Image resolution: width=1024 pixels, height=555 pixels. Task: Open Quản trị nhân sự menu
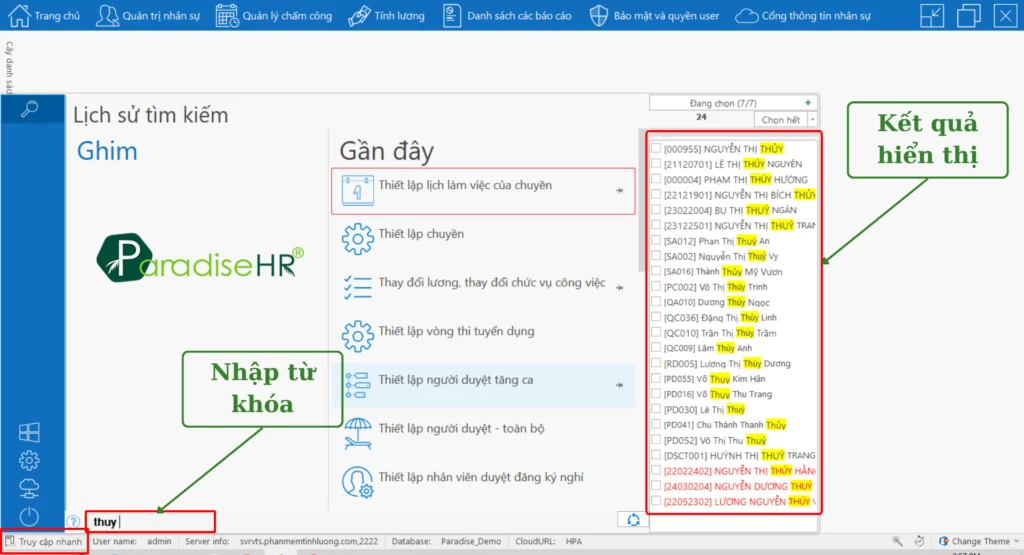[148, 16]
